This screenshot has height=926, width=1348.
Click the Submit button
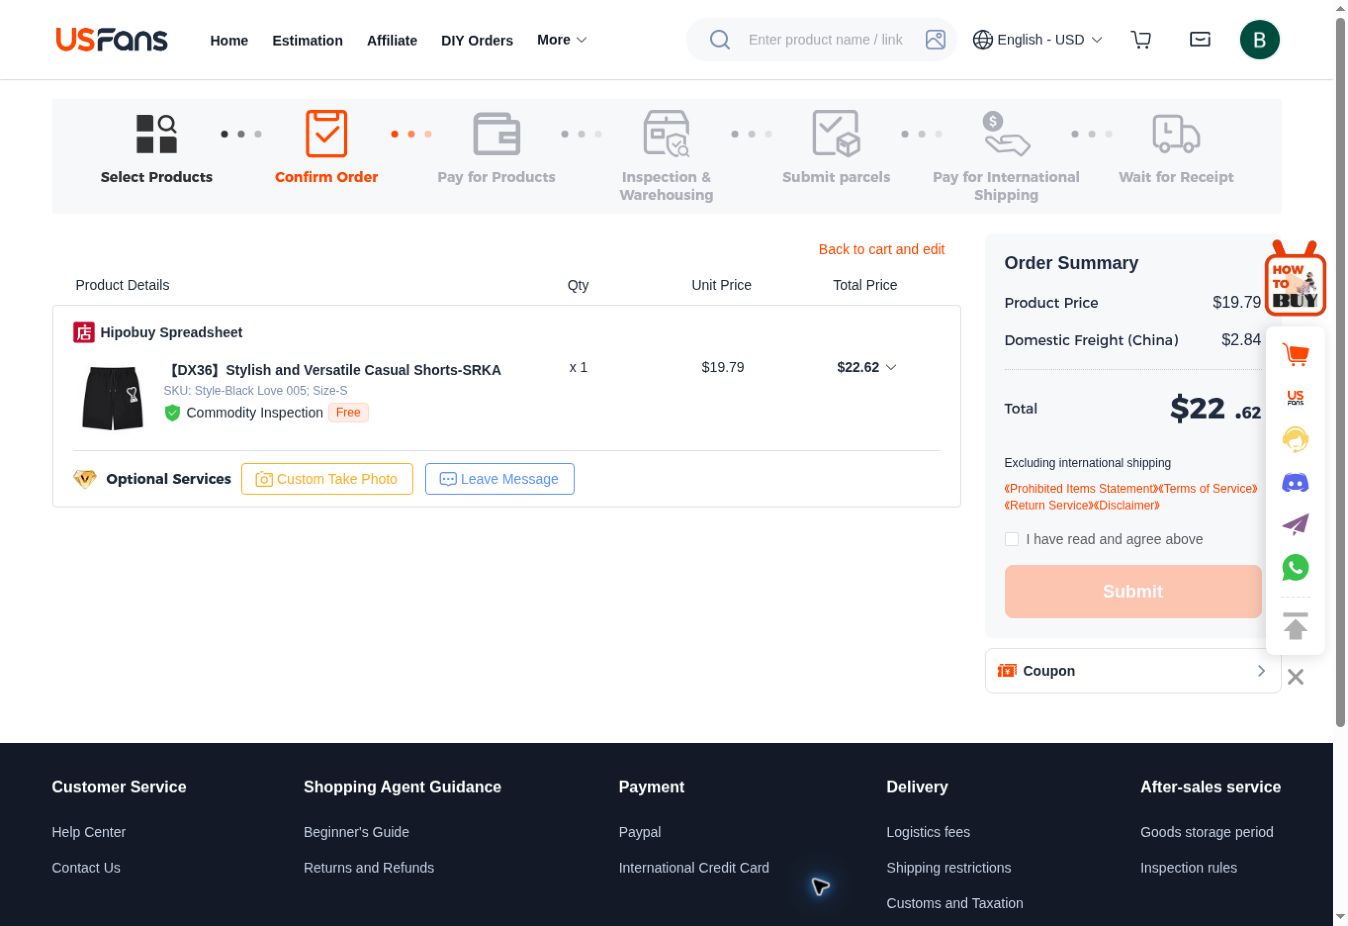(1133, 591)
